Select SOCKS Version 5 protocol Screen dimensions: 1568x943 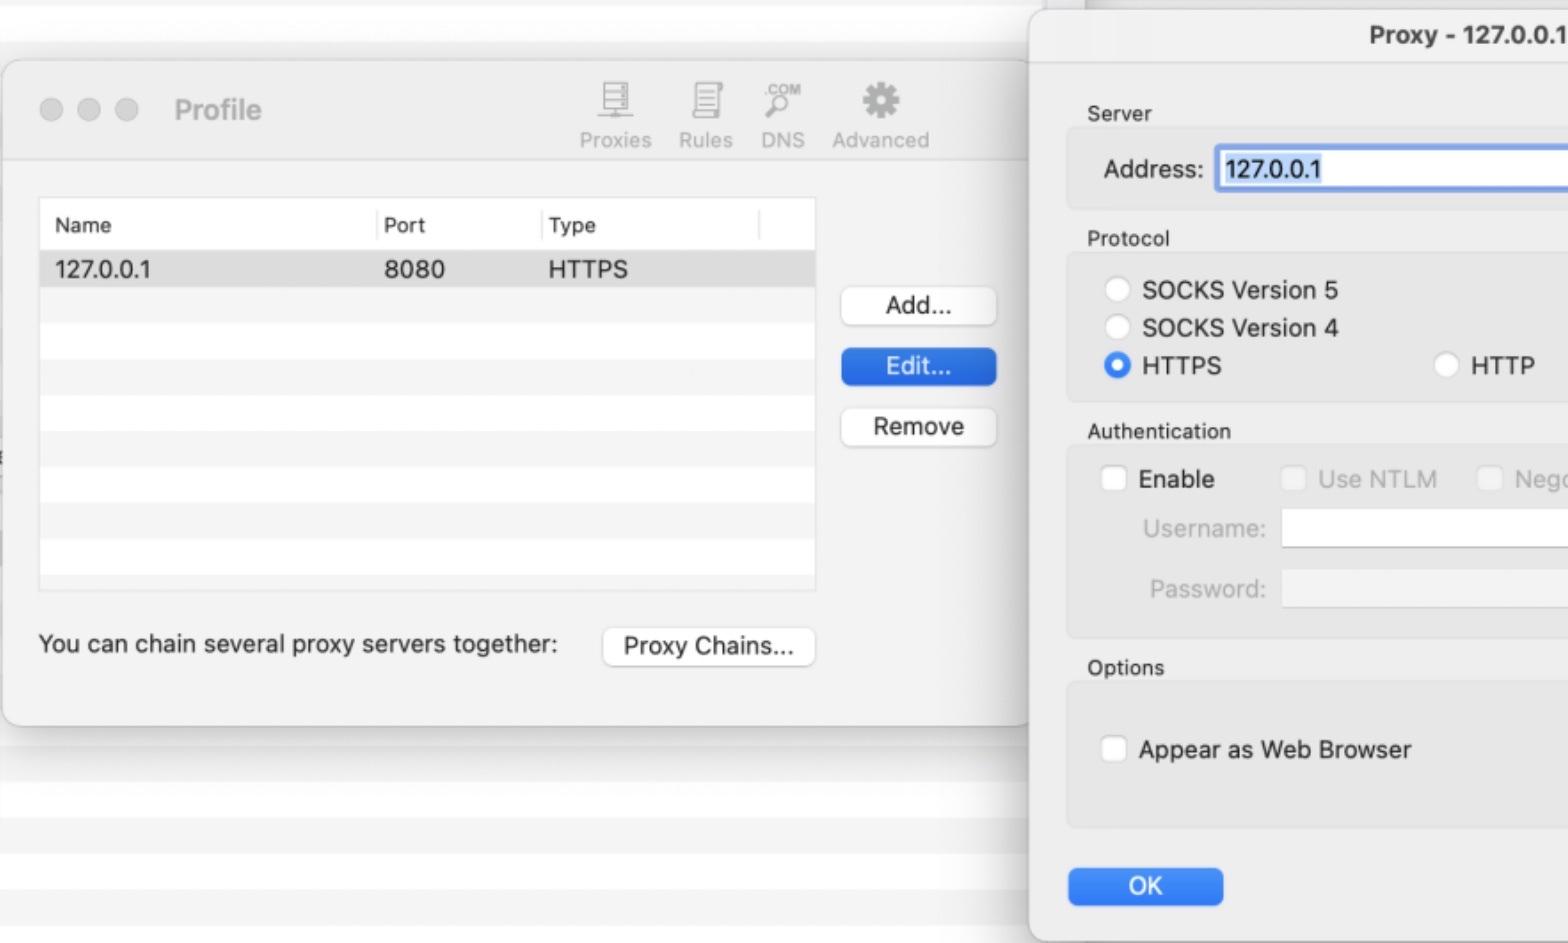point(1117,290)
